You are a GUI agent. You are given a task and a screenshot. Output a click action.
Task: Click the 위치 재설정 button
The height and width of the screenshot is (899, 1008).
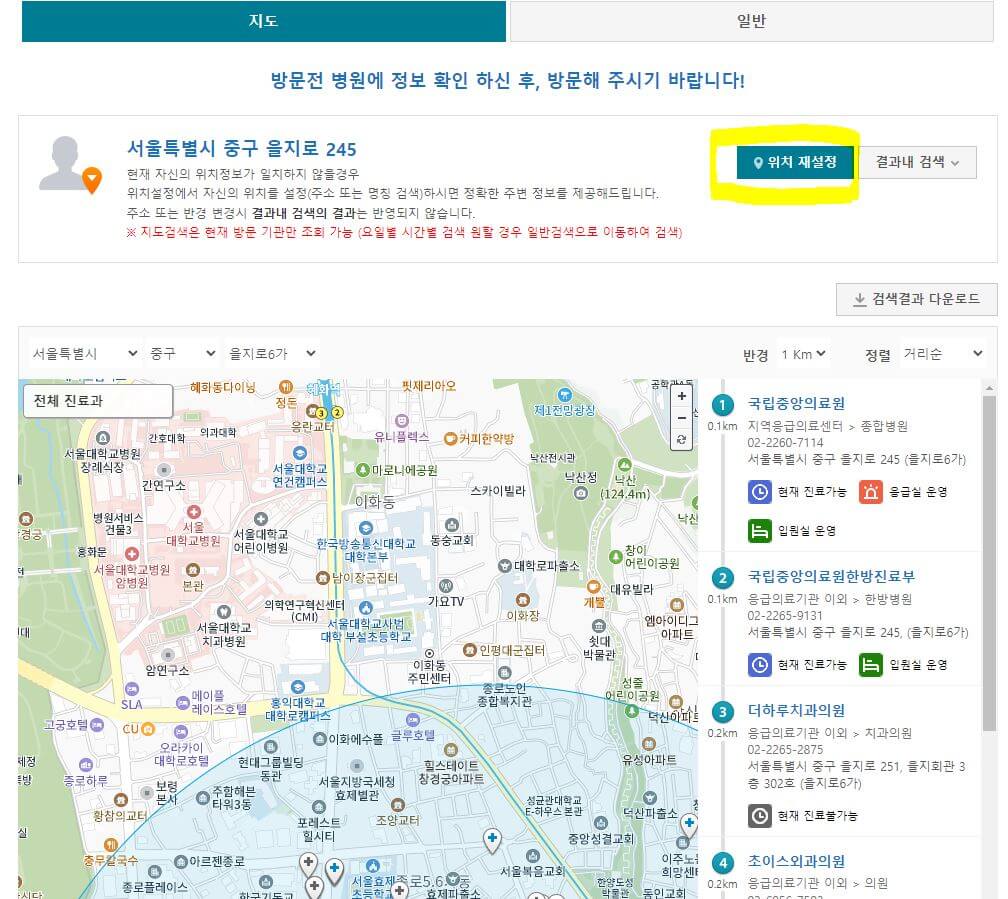[795, 162]
